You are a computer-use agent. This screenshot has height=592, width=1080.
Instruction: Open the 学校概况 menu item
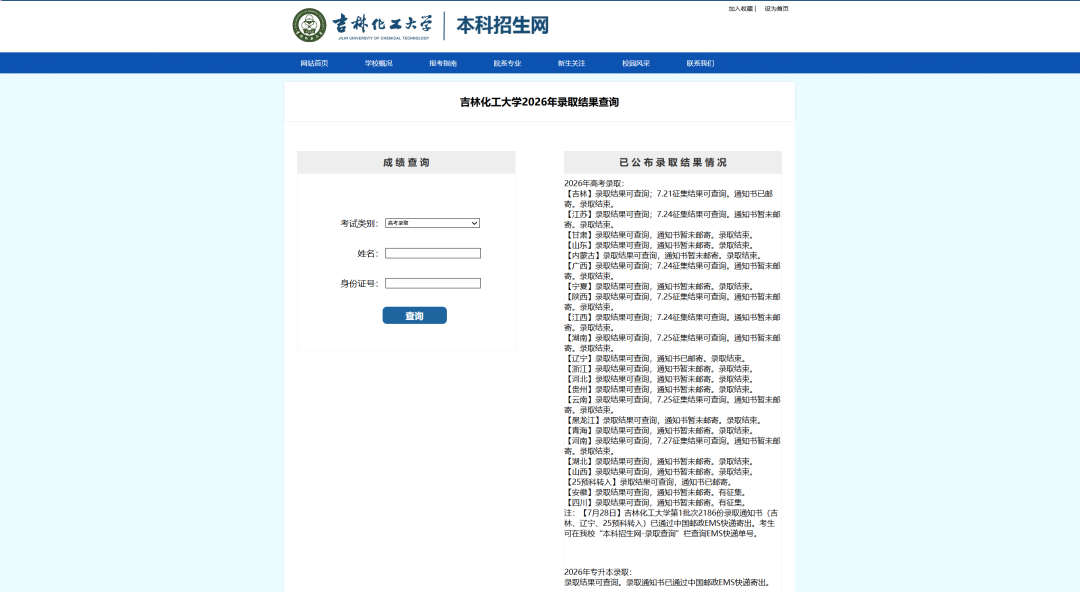(379, 63)
